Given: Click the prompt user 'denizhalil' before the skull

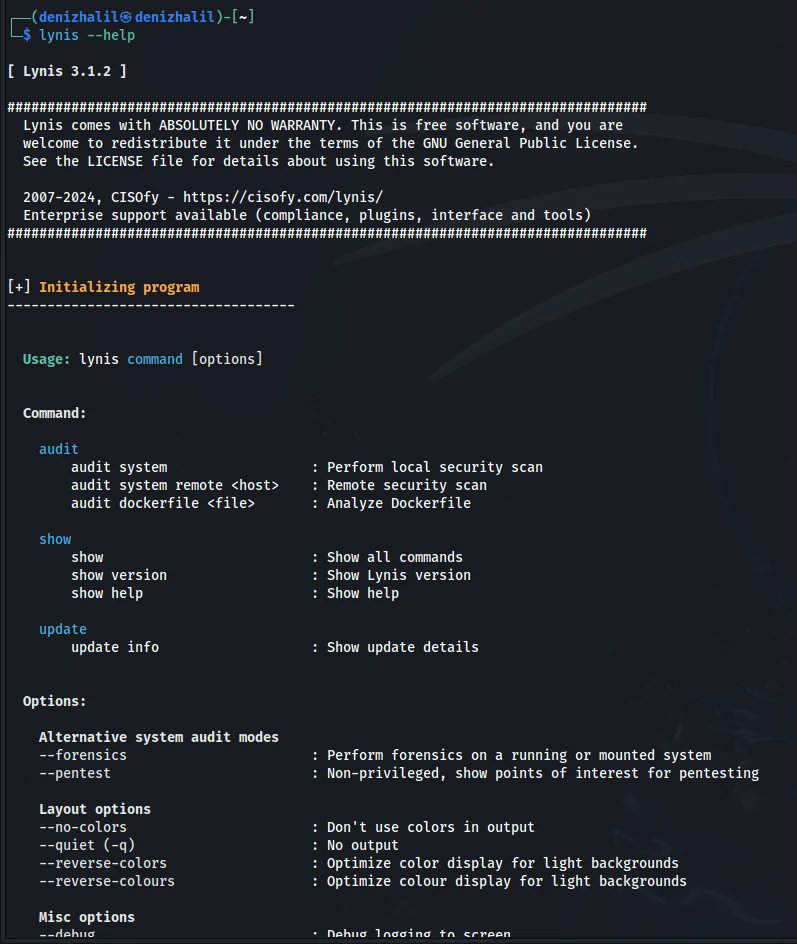Looking at the screenshot, I should [79, 17].
